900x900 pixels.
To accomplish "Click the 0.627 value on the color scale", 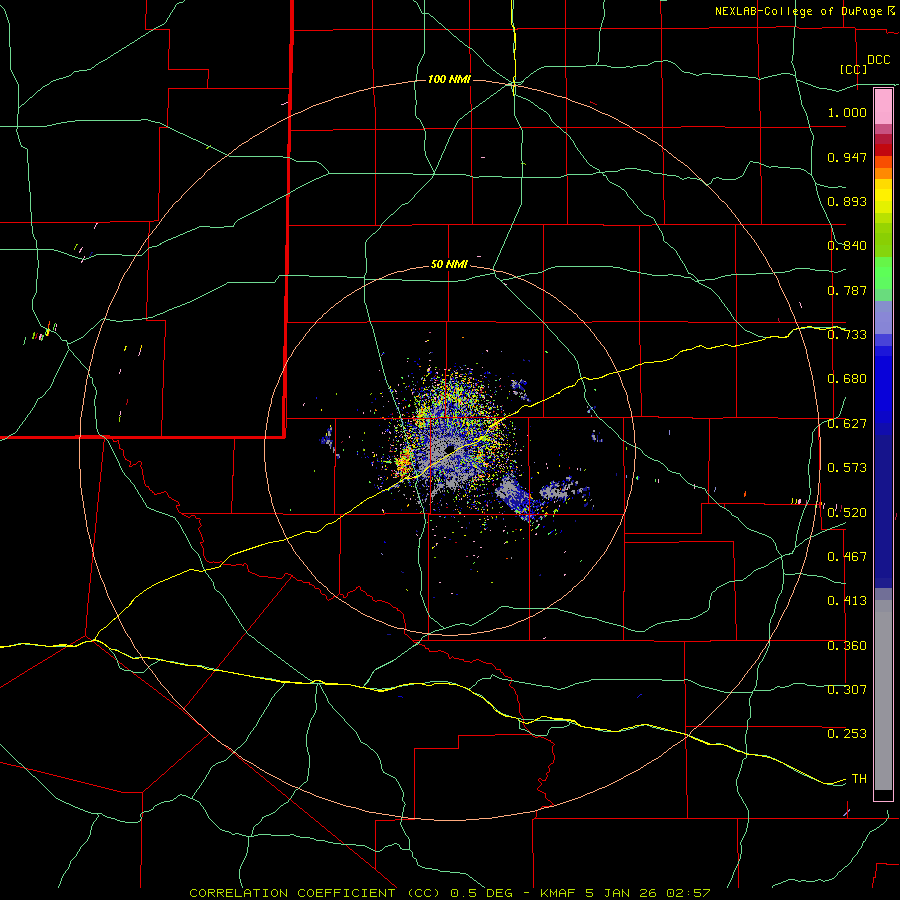I will [x=847, y=424].
